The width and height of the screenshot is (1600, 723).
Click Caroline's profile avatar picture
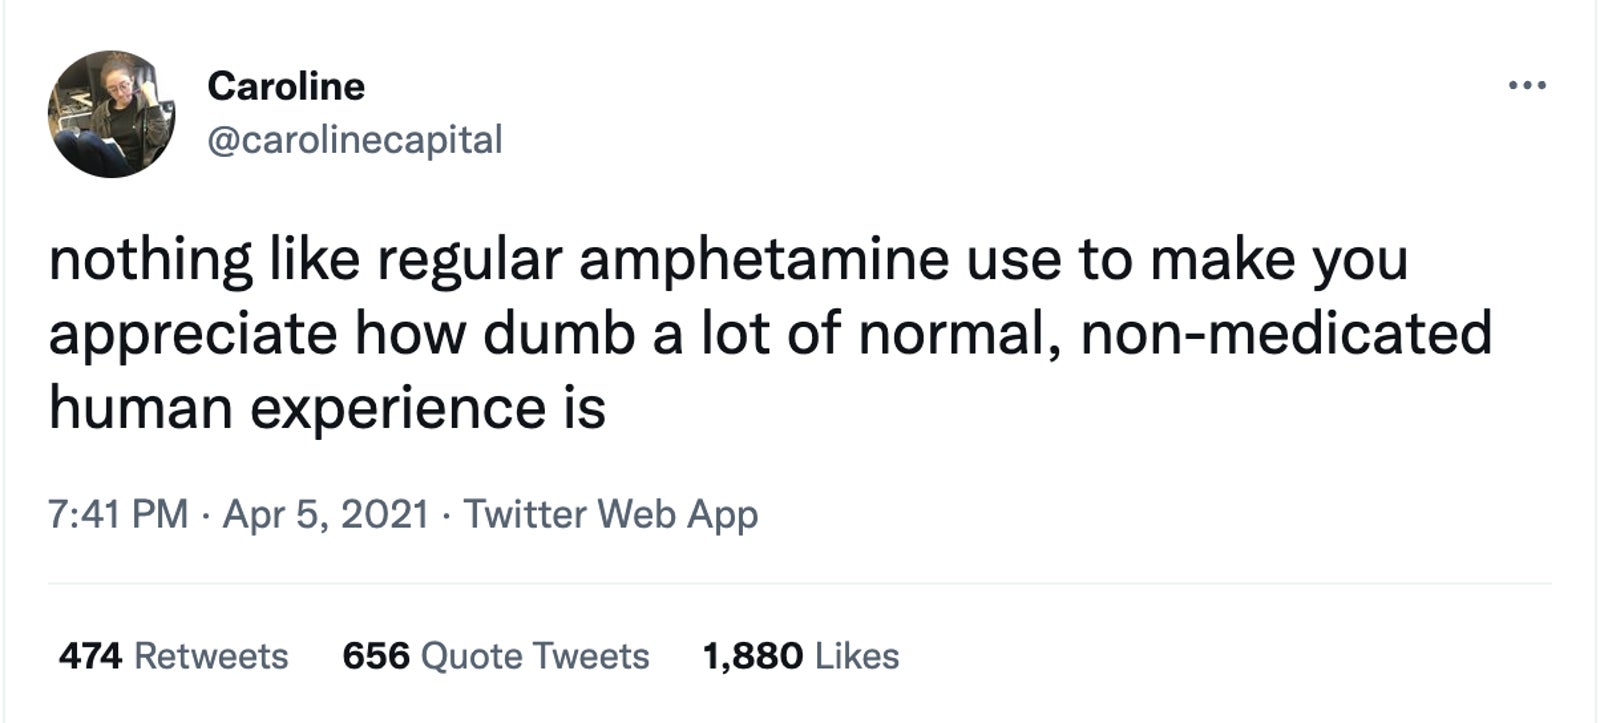pos(111,114)
